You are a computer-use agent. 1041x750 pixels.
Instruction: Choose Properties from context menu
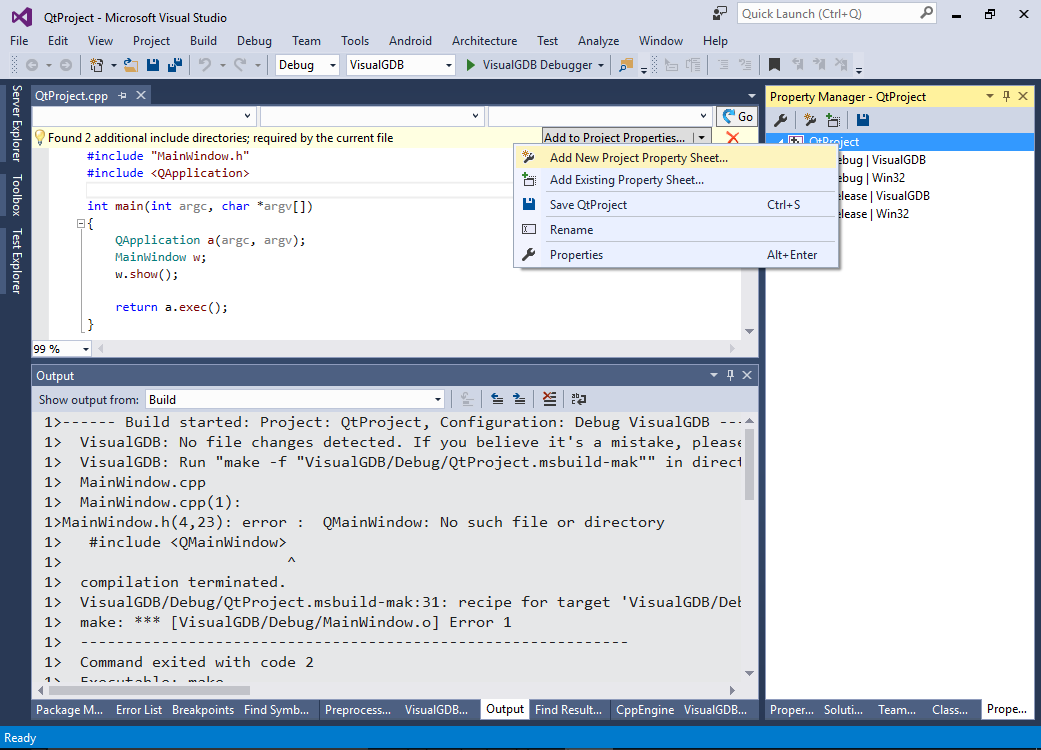[x=676, y=255]
